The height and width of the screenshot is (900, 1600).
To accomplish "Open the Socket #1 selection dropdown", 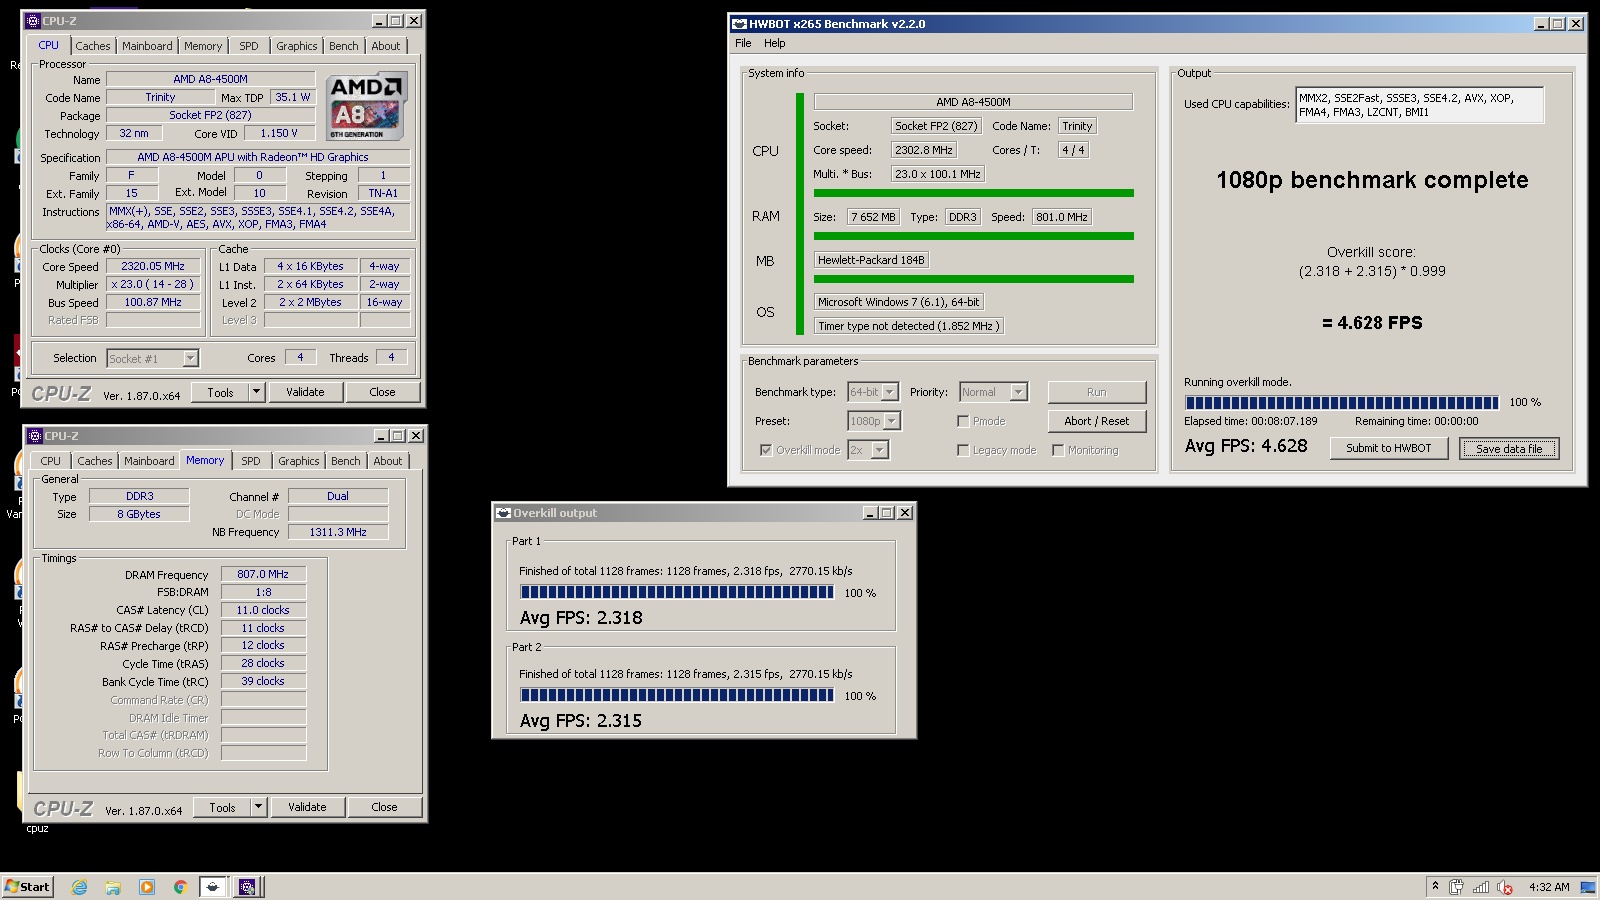I will [152, 358].
